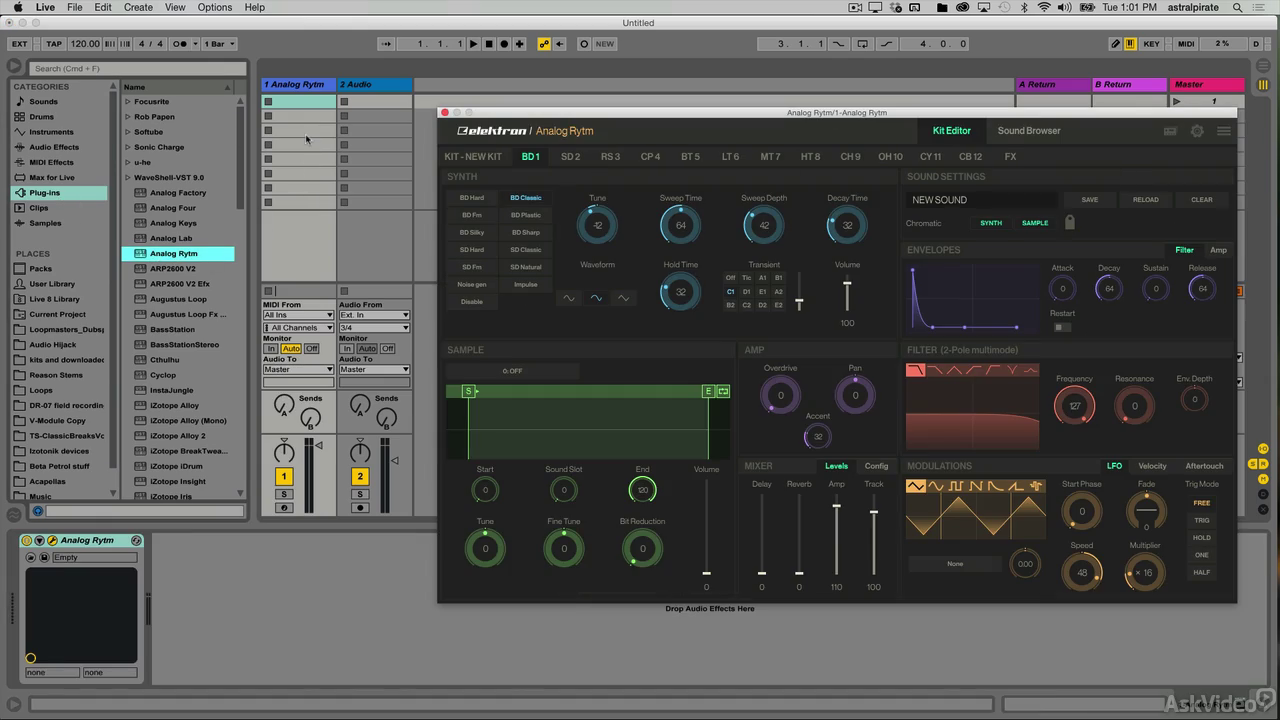
Task: Open the Create menu
Action: pos(138,7)
